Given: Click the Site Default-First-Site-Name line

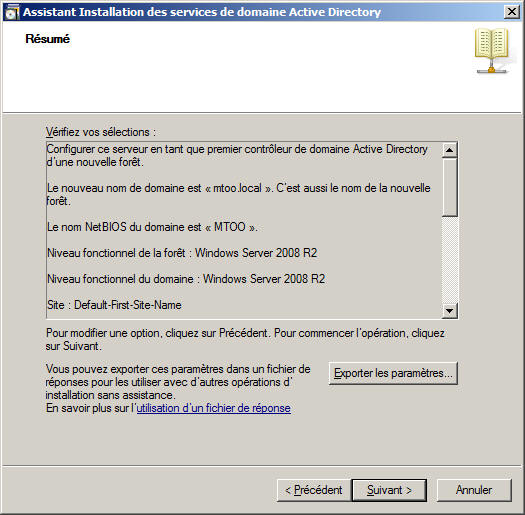Looking at the screenshot, I should [114, 305].
